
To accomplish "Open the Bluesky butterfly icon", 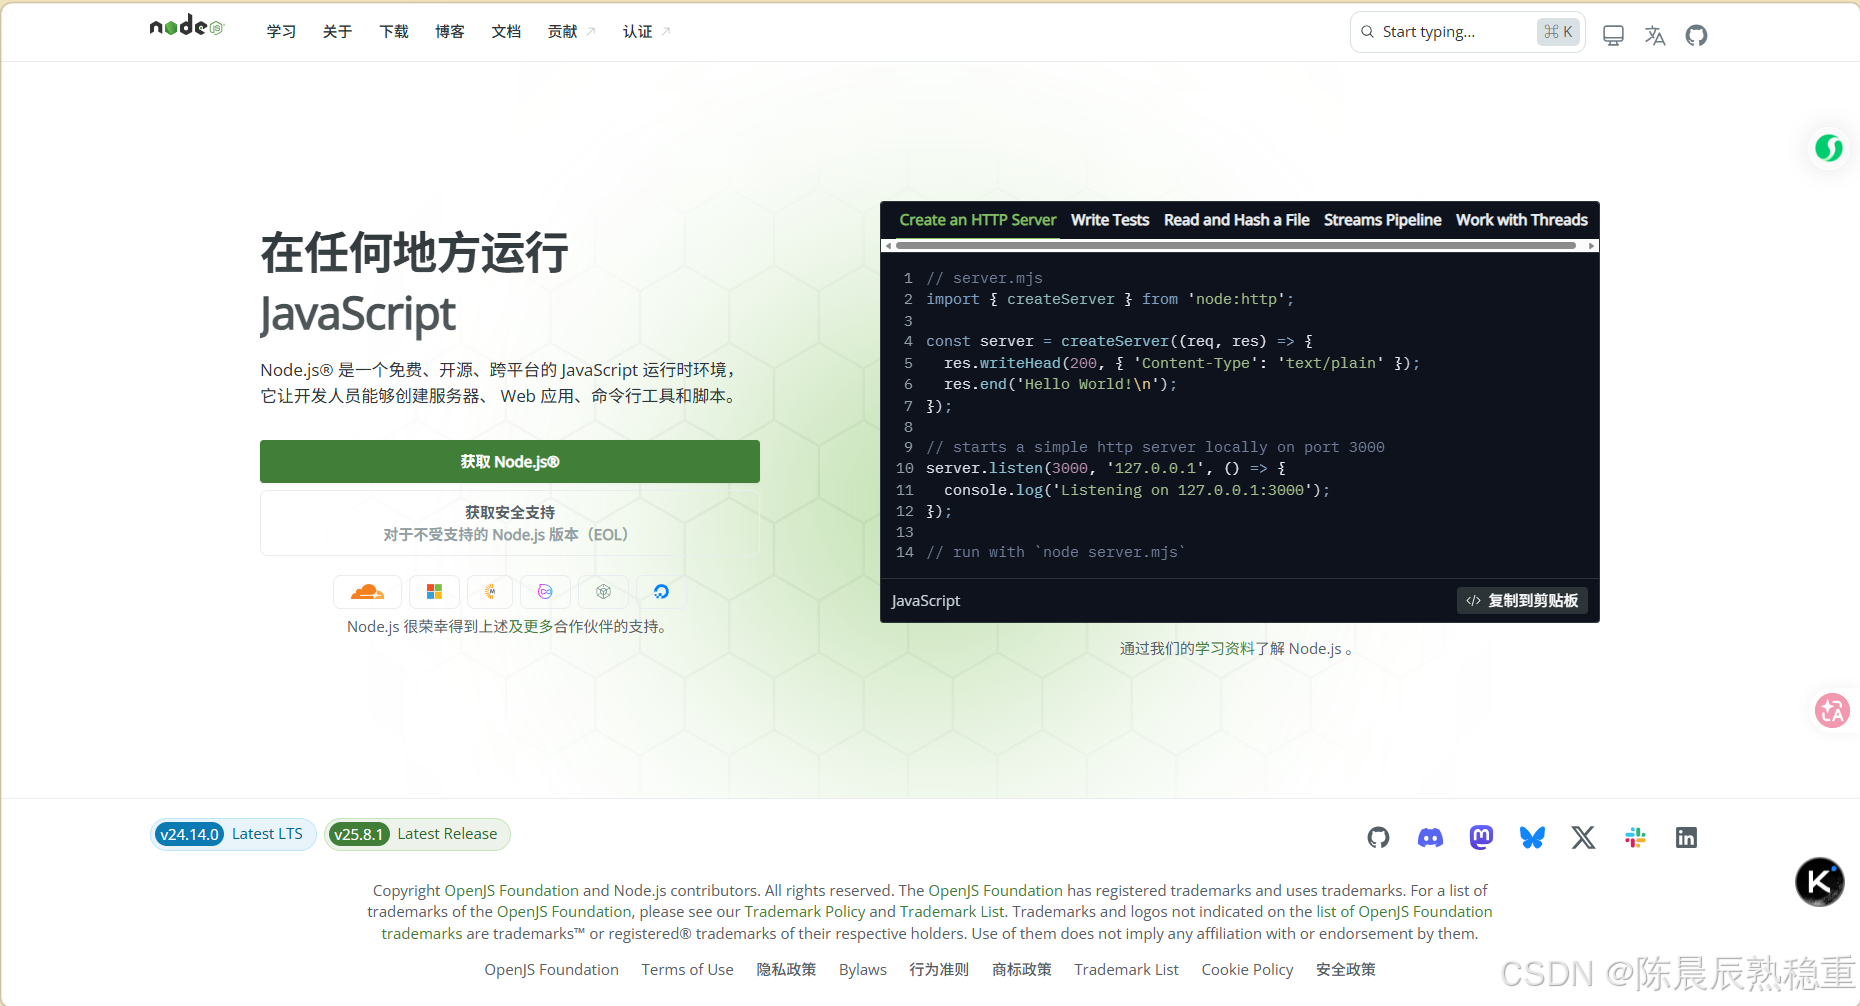I will [1532, 838].
